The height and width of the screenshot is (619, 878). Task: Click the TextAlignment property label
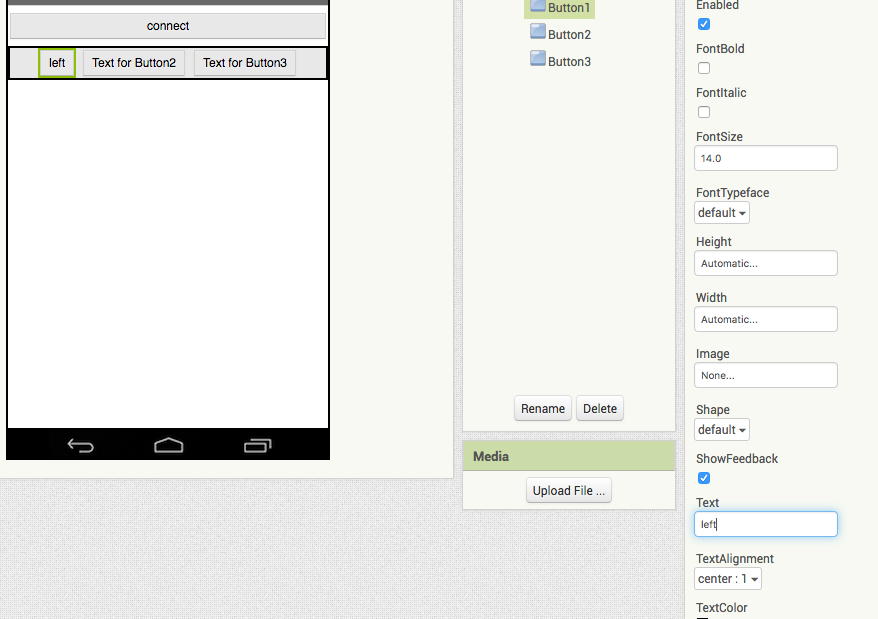[x=735, y=559]
